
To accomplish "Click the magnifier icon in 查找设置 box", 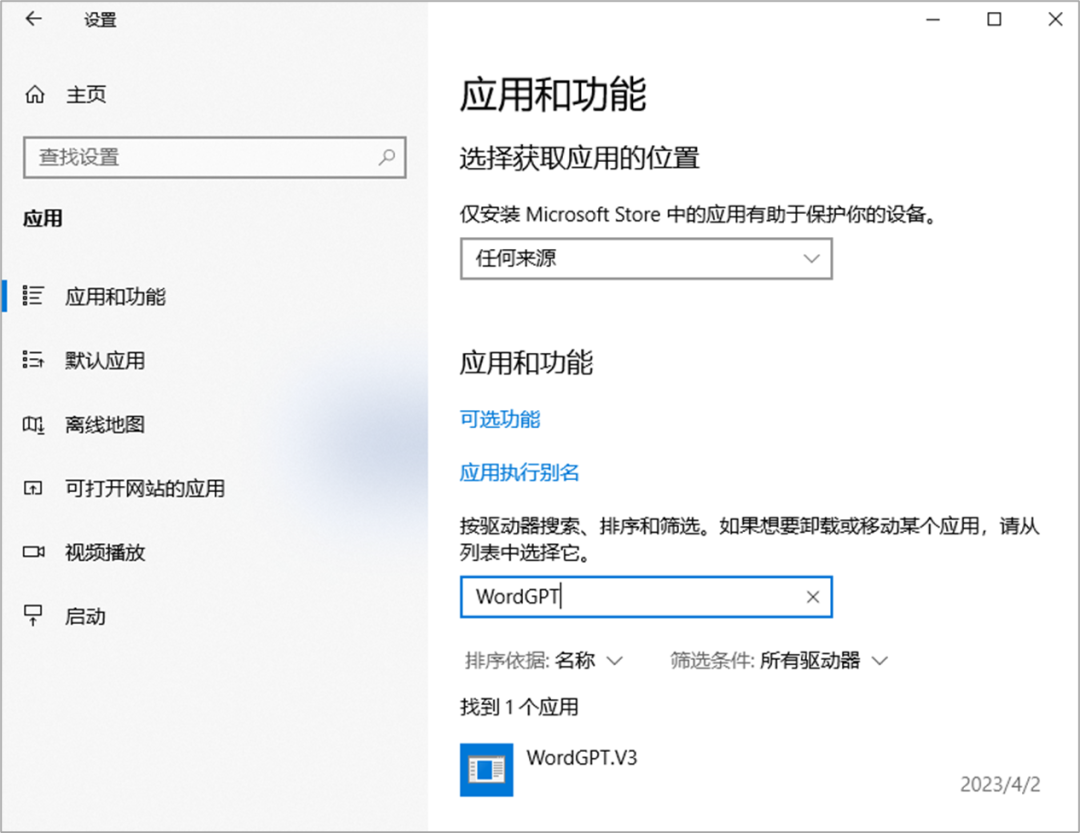I will tap(387, 157).
